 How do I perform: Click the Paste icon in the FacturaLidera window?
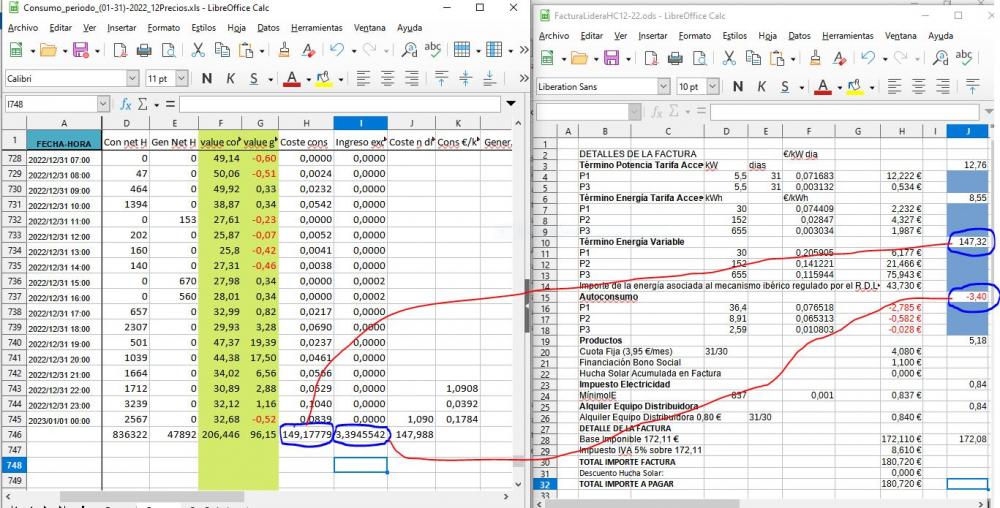tap(777, 58)
